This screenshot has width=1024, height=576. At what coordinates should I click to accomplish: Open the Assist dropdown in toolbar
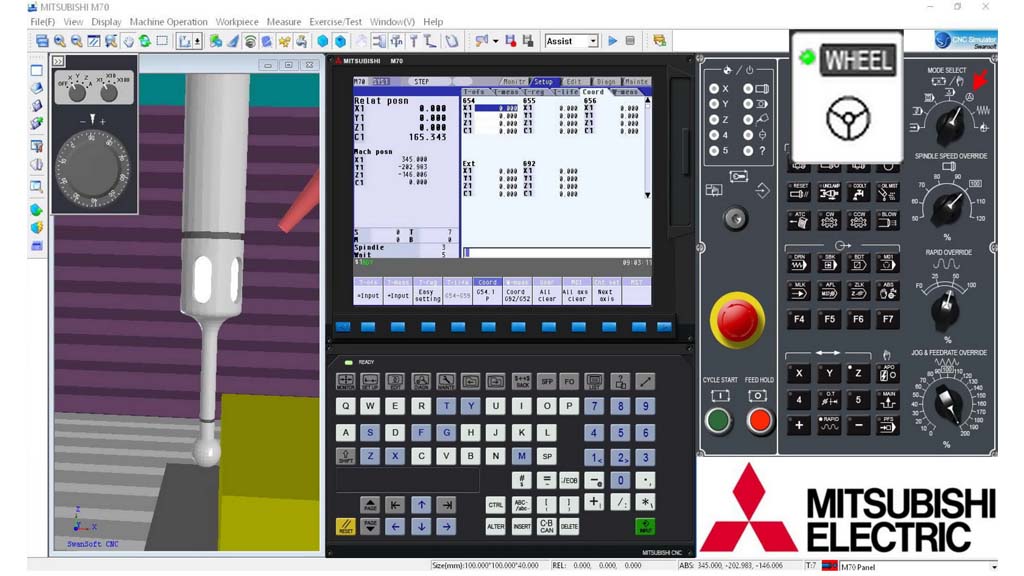coord(593,41)
